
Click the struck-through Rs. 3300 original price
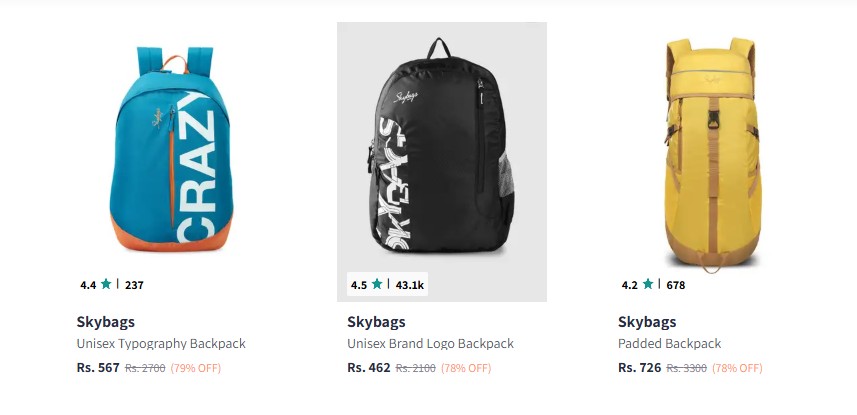point(687,368)
